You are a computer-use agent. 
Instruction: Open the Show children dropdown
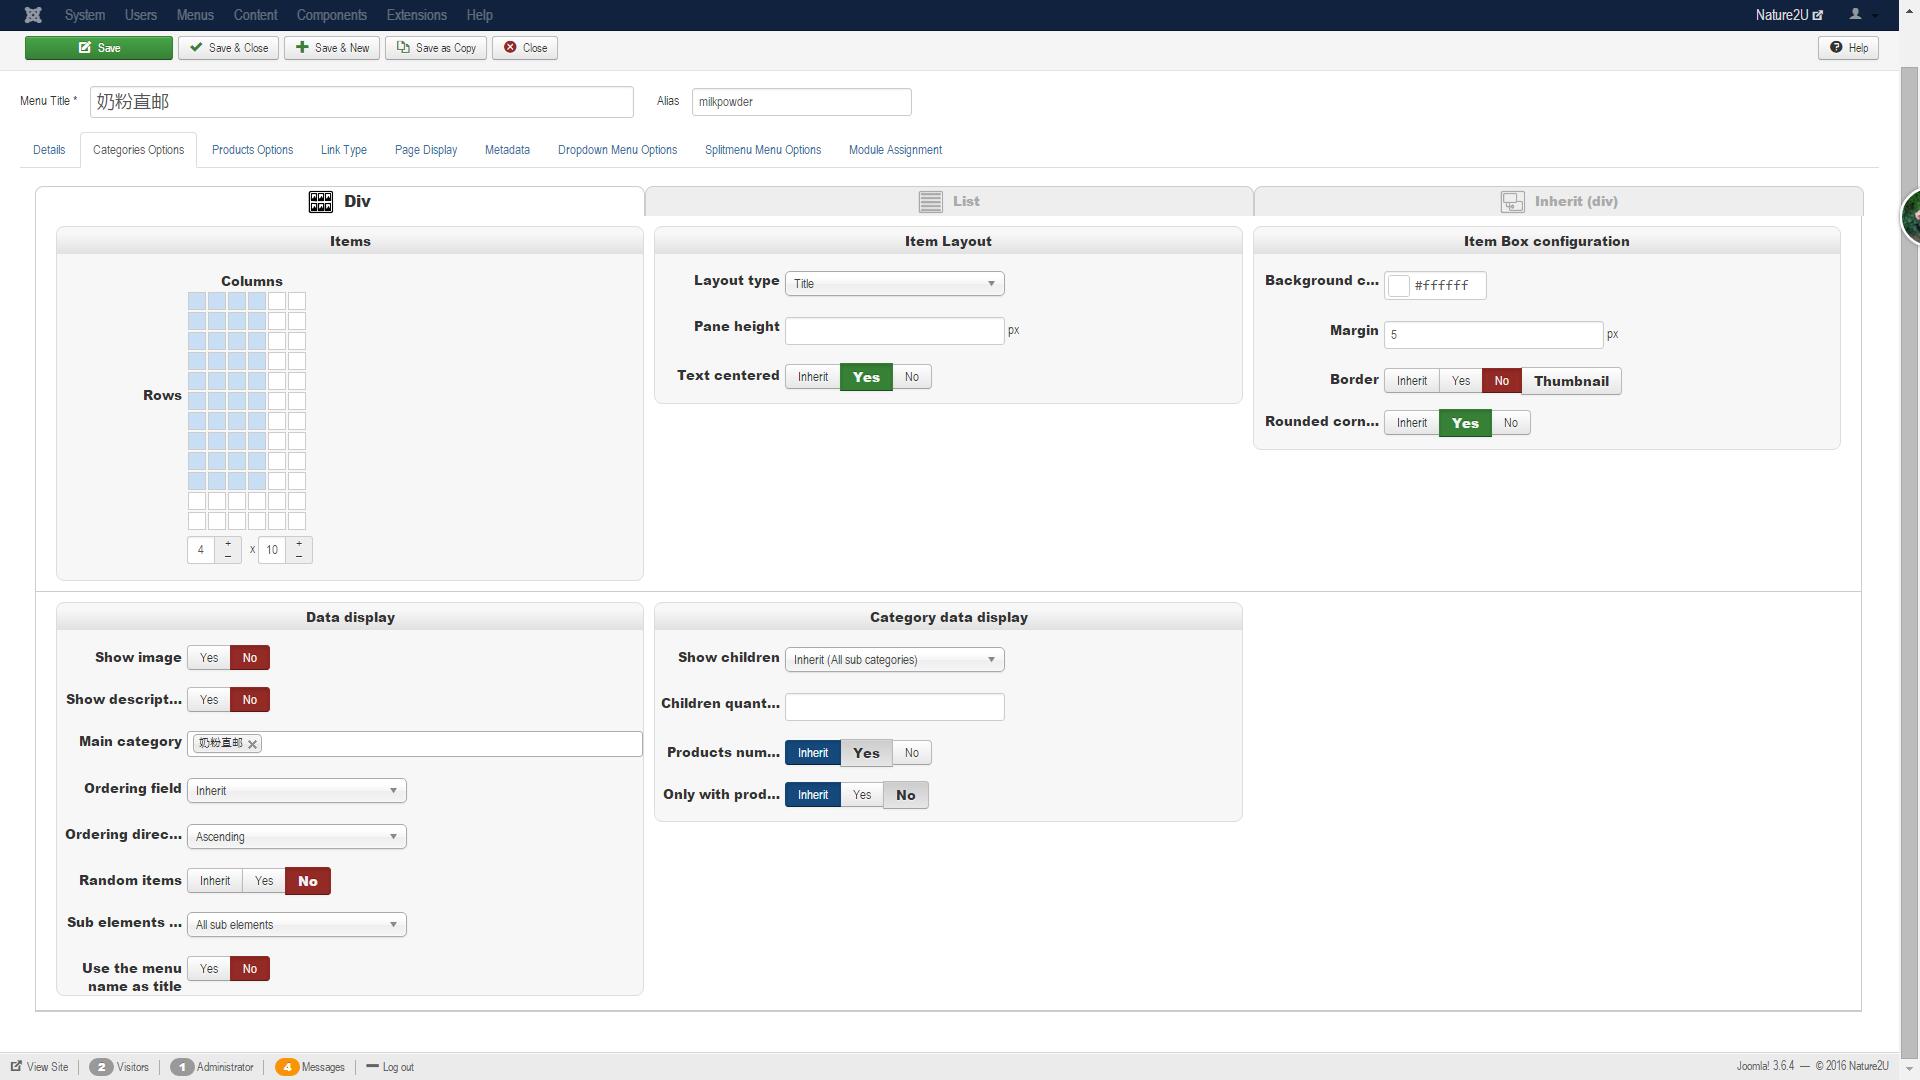pos(894,660)
